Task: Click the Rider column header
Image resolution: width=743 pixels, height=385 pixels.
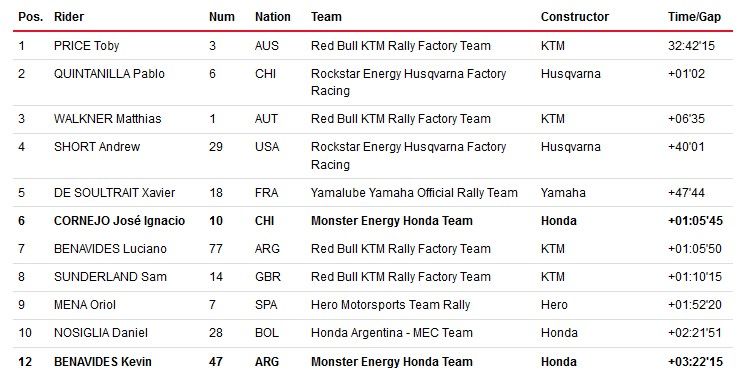Action: pos(69,17)
